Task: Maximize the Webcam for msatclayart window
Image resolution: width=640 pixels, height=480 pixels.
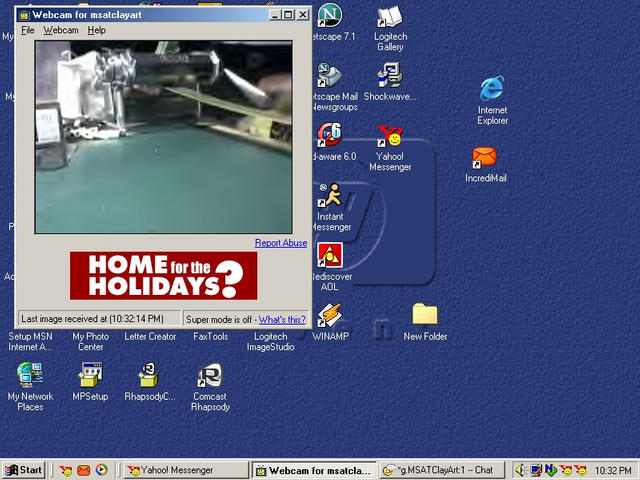Action: point(288,15)
